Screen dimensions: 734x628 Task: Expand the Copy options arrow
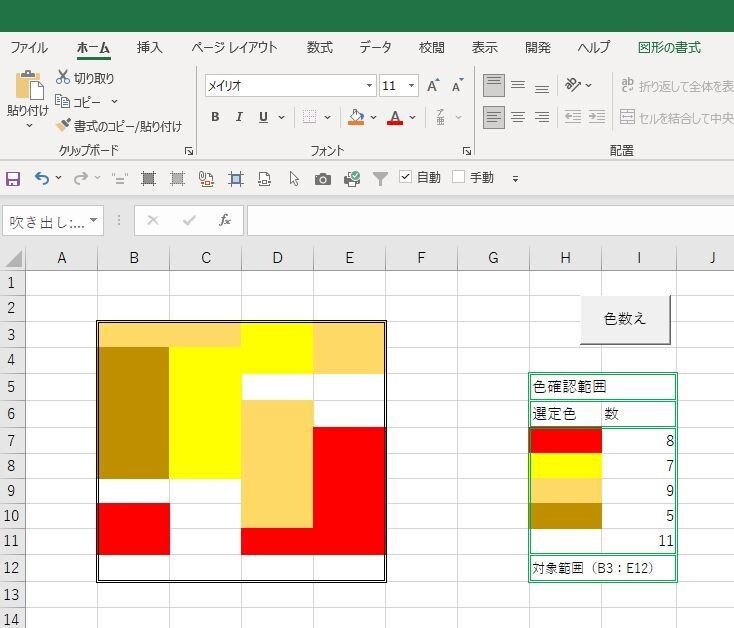[x=114, y=101]
